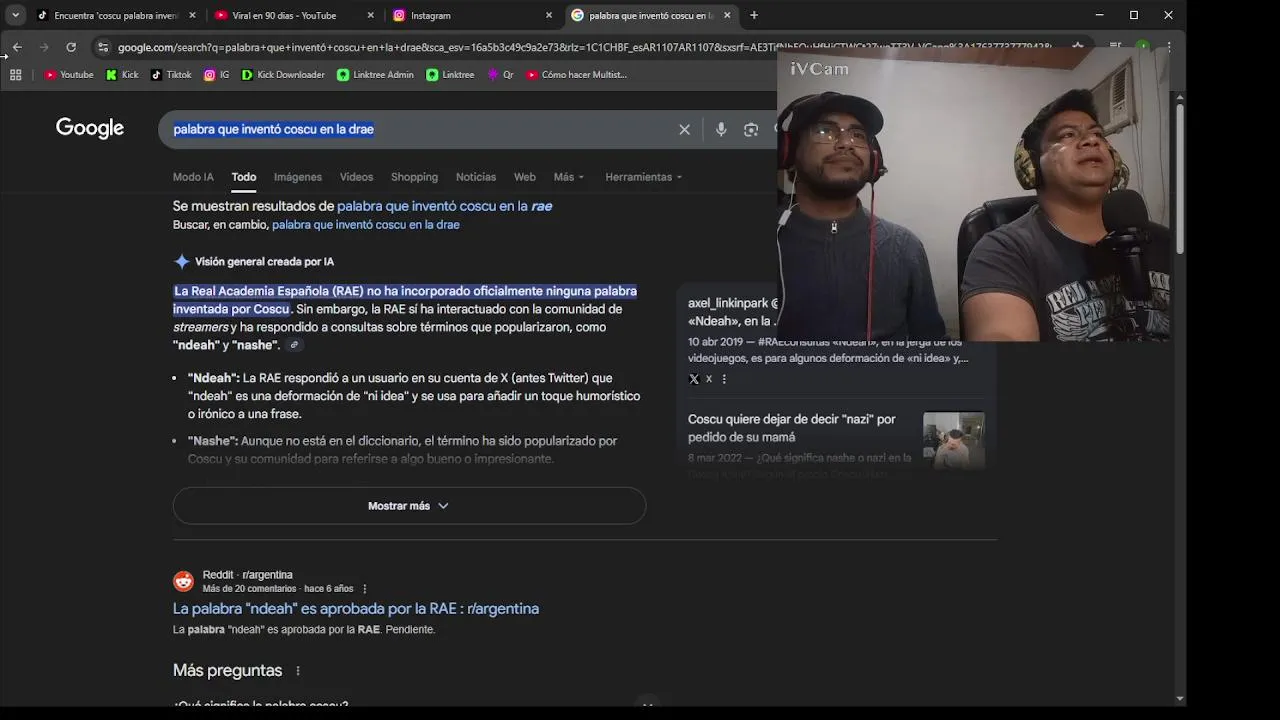
Task: Go back with the browser back arrow
Action: pos(17,47)
